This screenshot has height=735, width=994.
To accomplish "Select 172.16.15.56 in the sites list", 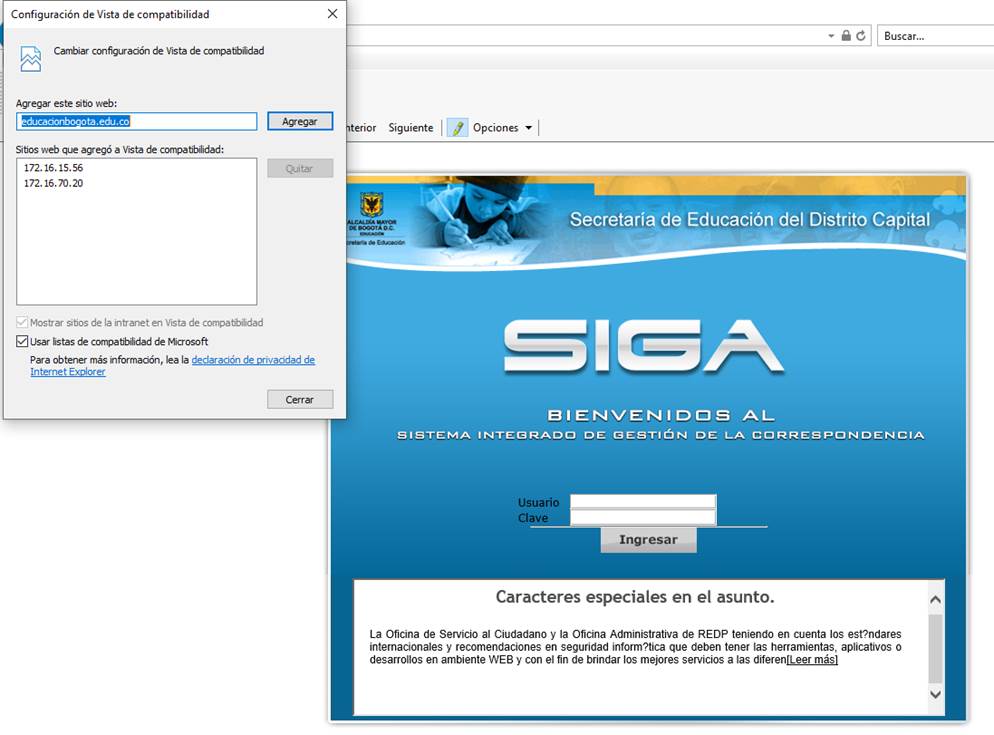I will 54,167.
